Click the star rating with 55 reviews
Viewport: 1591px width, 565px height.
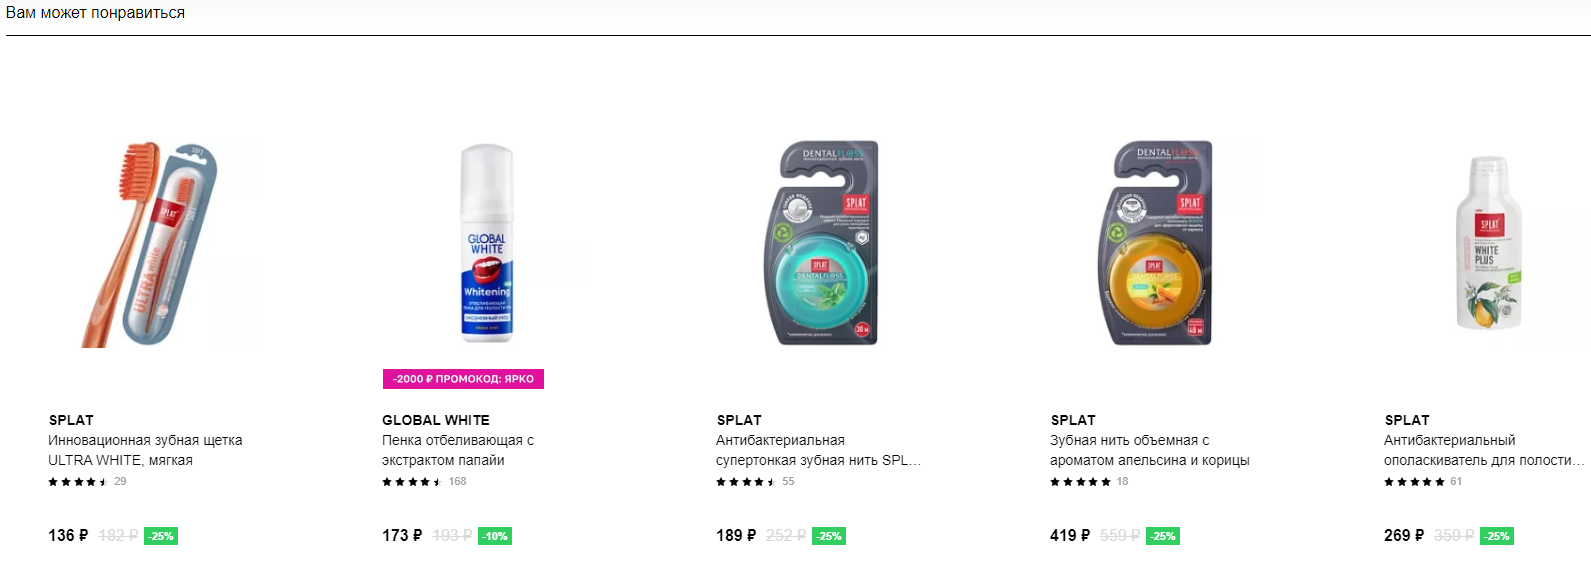click(746, 482)
